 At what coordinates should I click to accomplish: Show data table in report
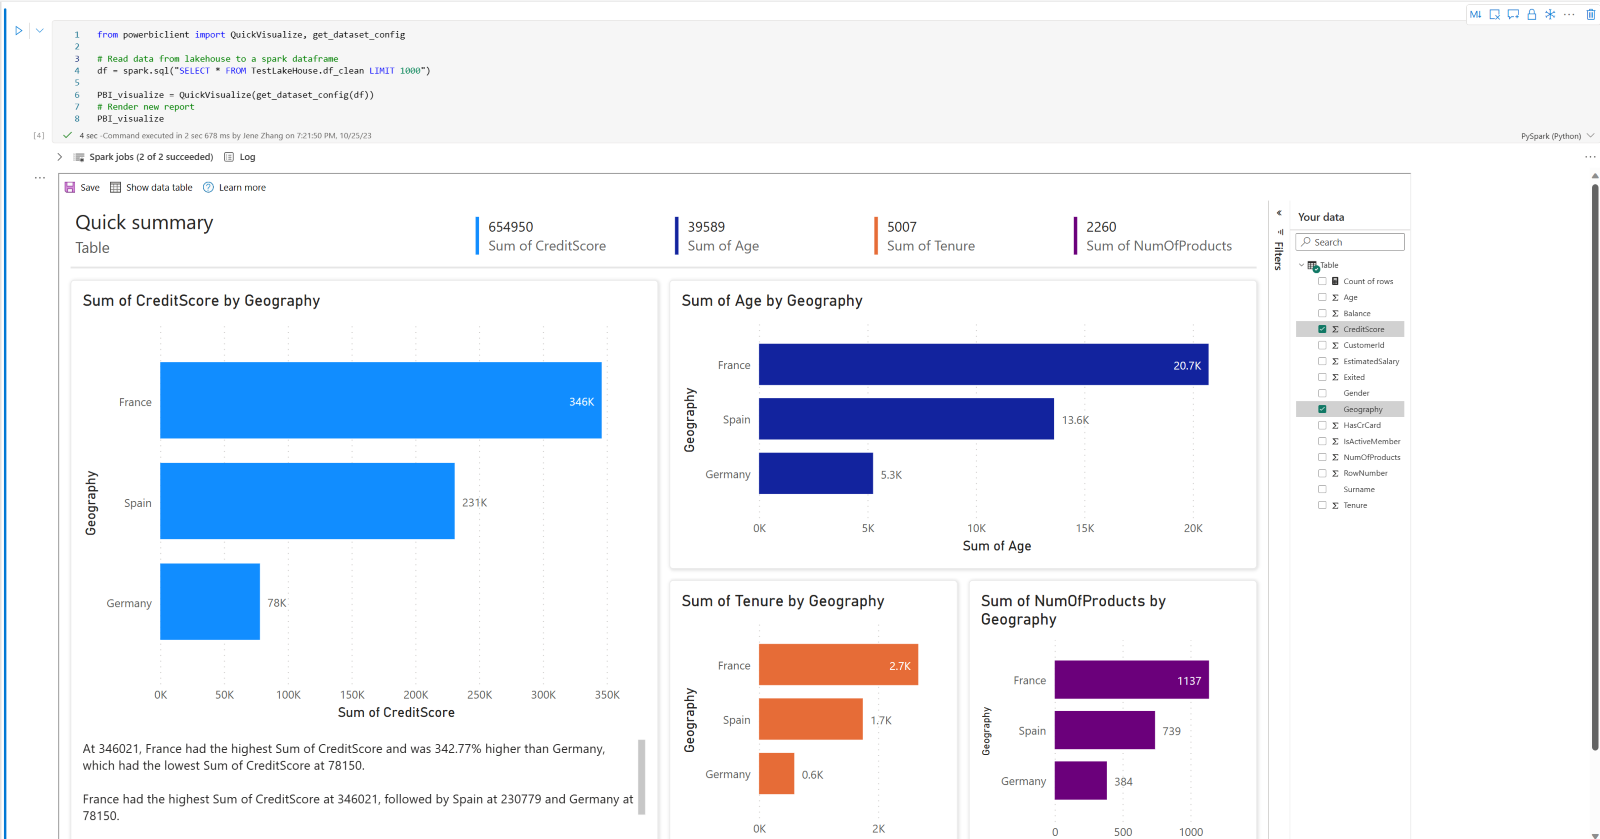click(151, 187)
